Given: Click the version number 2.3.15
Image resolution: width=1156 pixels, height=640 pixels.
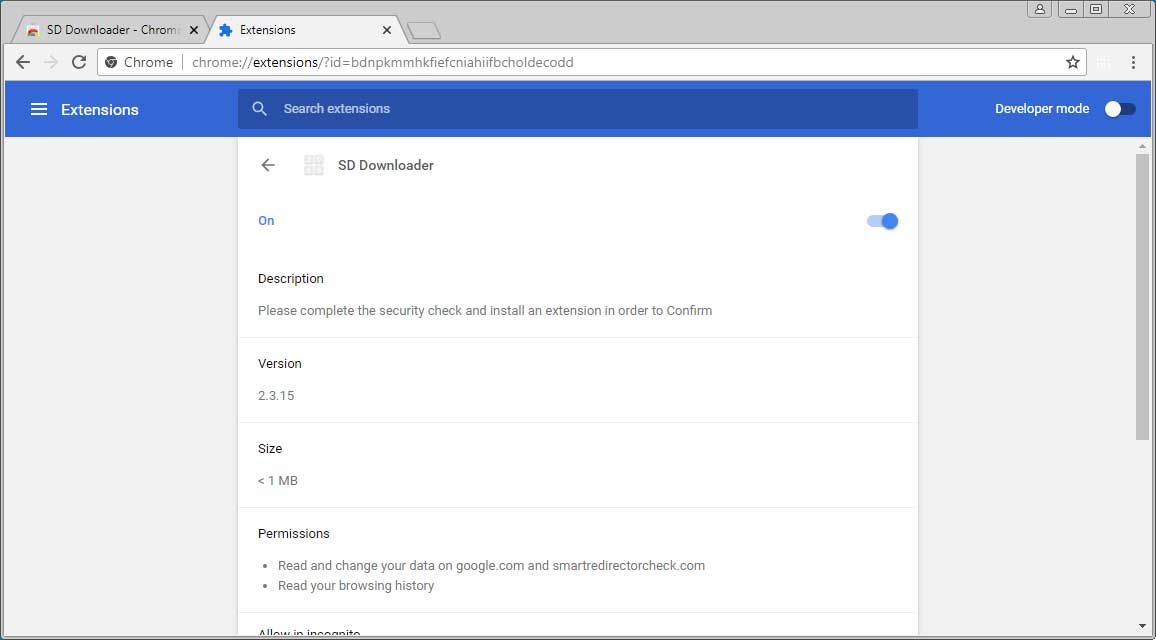Looking at the screenshot, I should 276,396.
